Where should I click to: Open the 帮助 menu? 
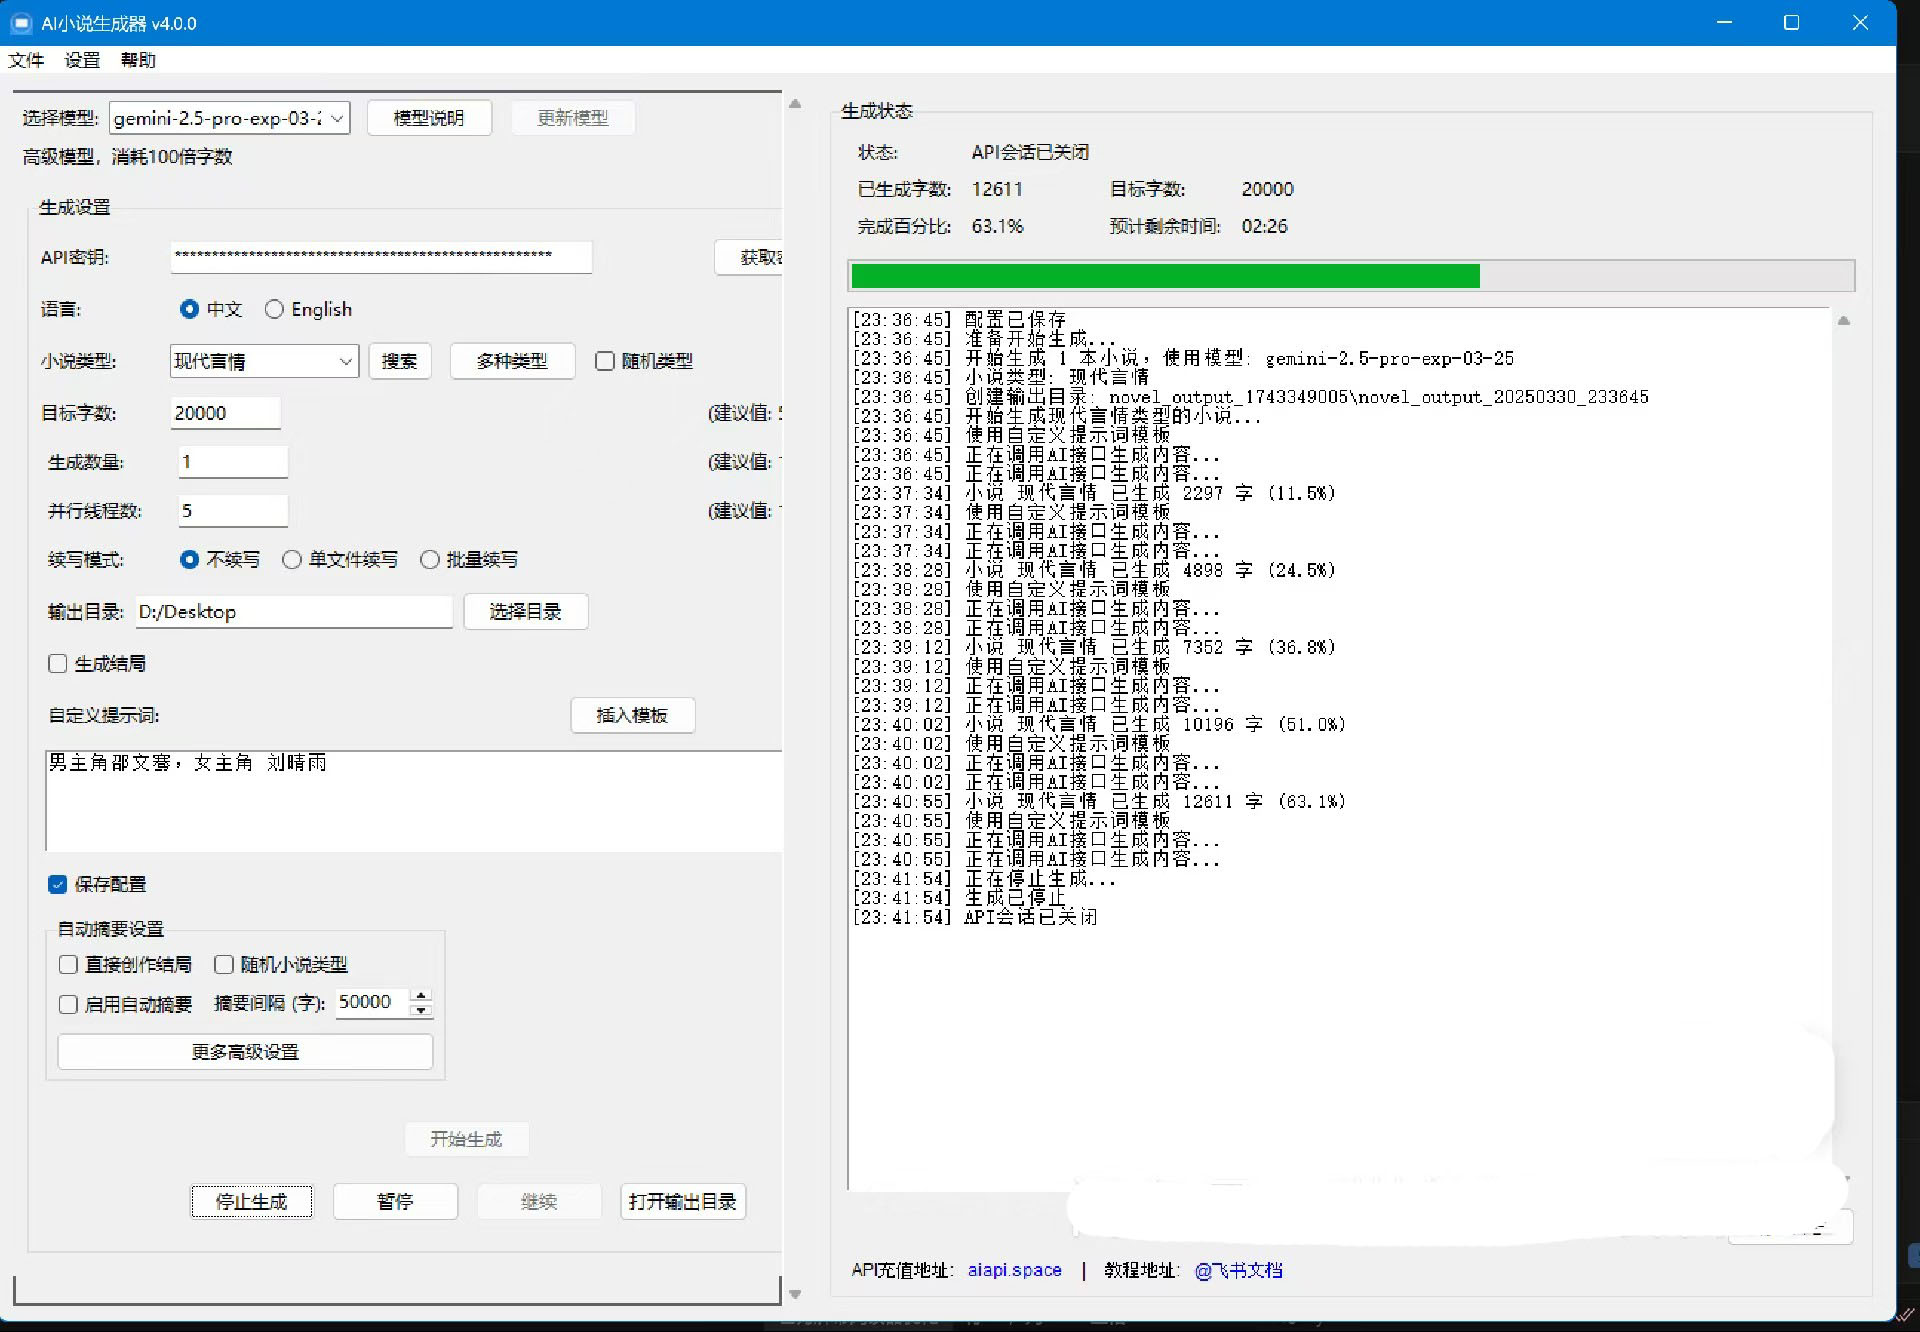pyautogui.click(x=138, y=60)
